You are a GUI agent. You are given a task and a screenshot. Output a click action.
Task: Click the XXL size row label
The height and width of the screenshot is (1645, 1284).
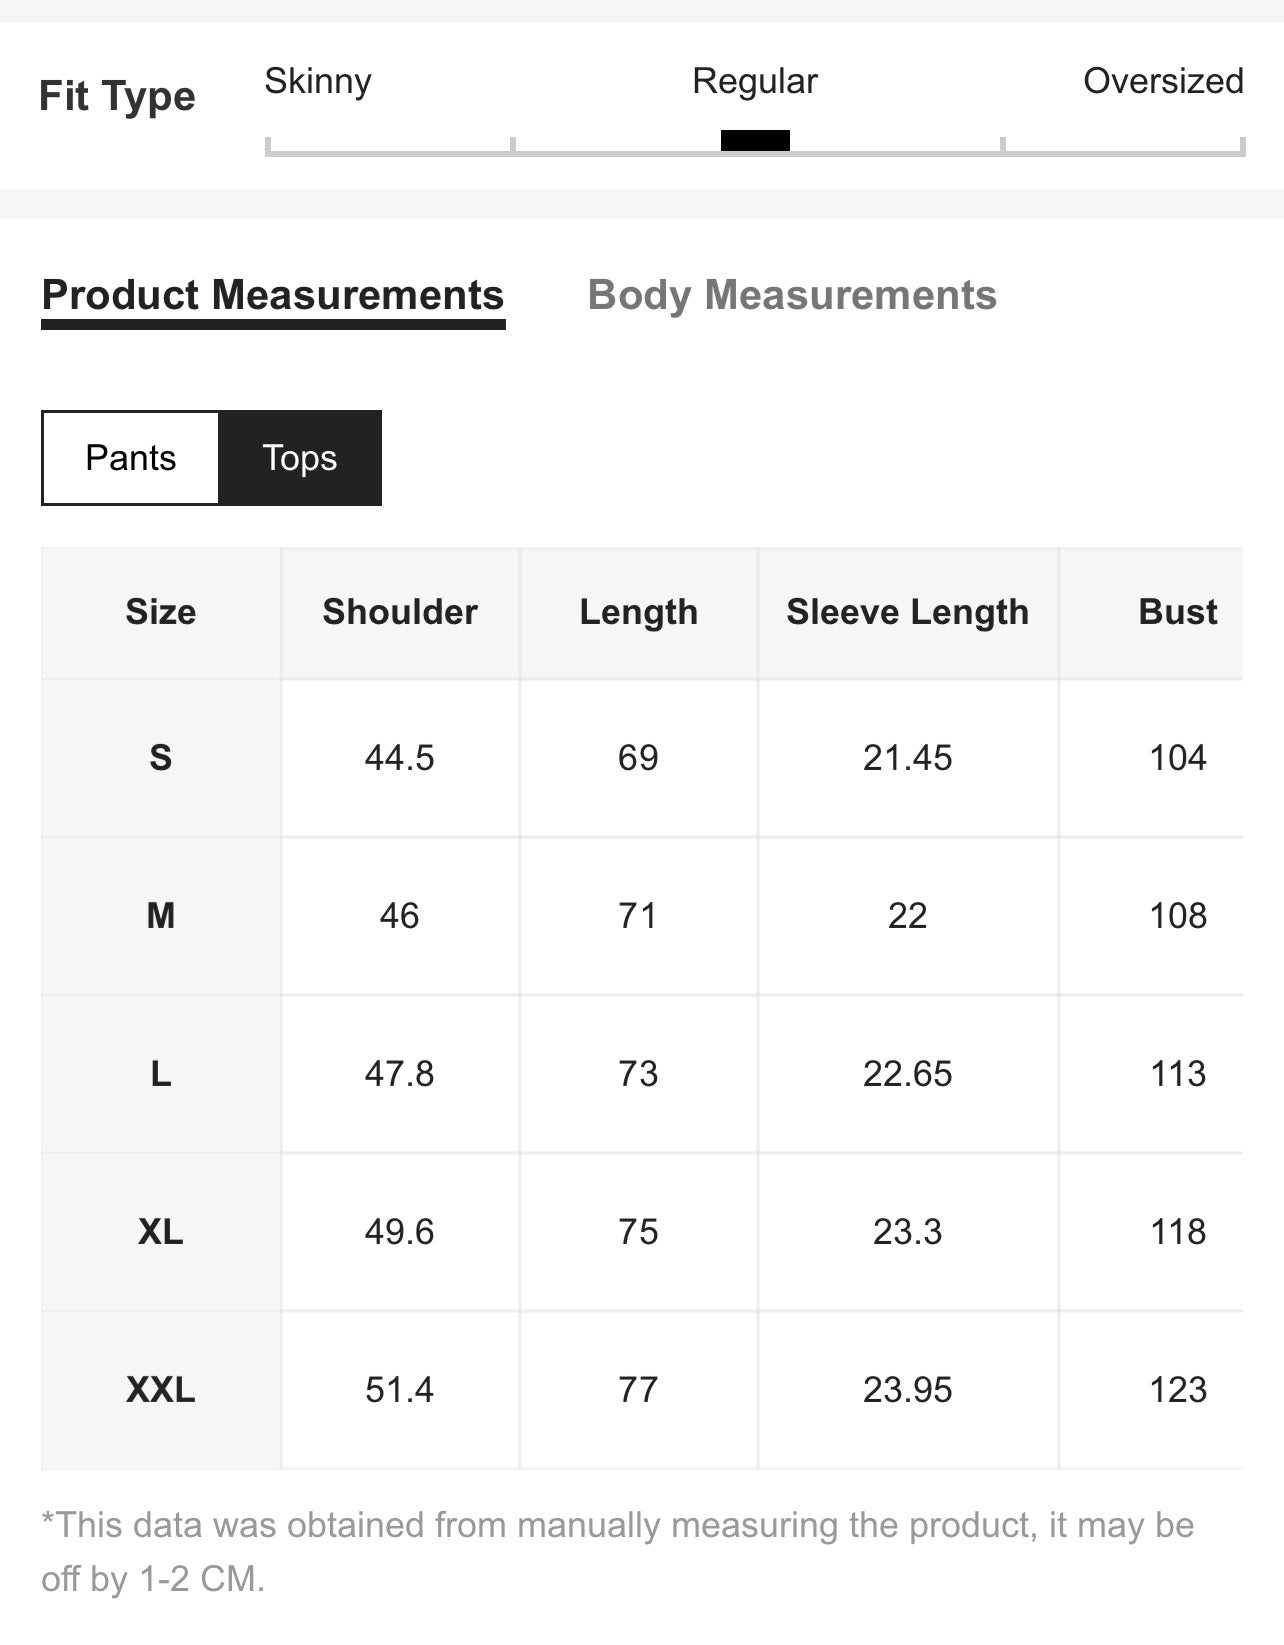point(161,1390)
